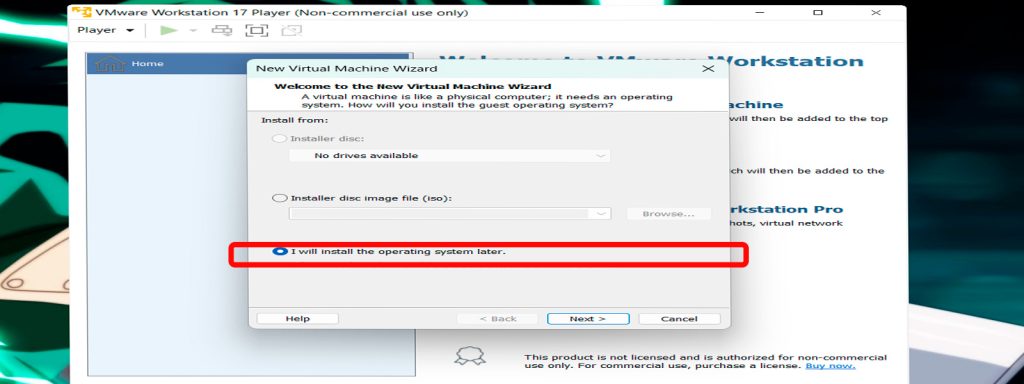Open the No drives available dropdown
This screenshot has height=384, width=1024.
click(450, 155)
